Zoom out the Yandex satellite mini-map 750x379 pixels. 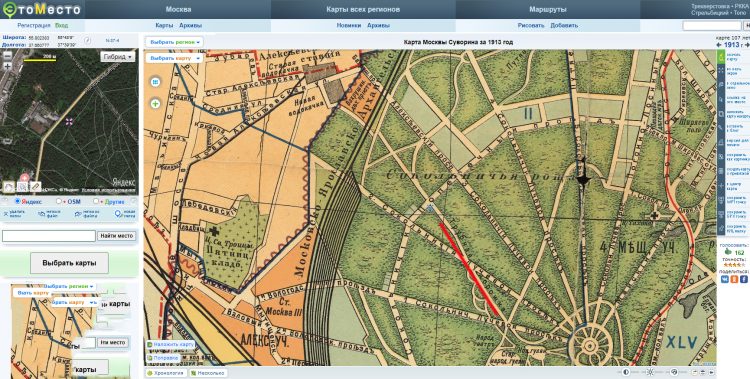(7, 55)
